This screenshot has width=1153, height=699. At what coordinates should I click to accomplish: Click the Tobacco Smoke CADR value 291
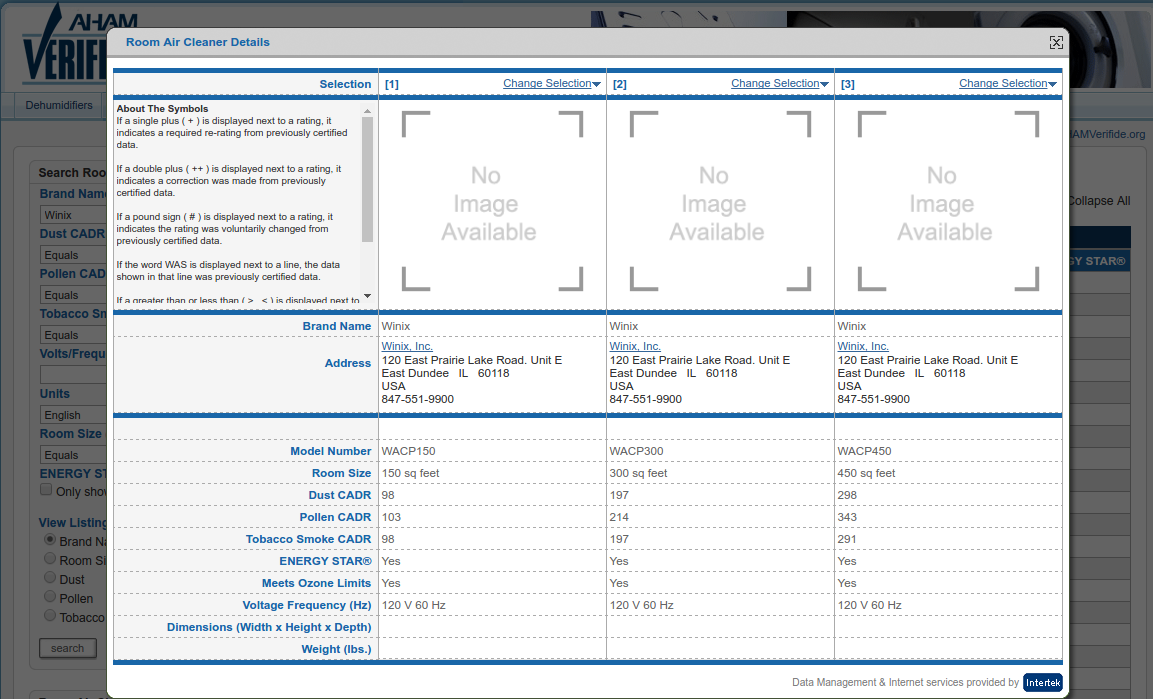click(x=847, y=540)
